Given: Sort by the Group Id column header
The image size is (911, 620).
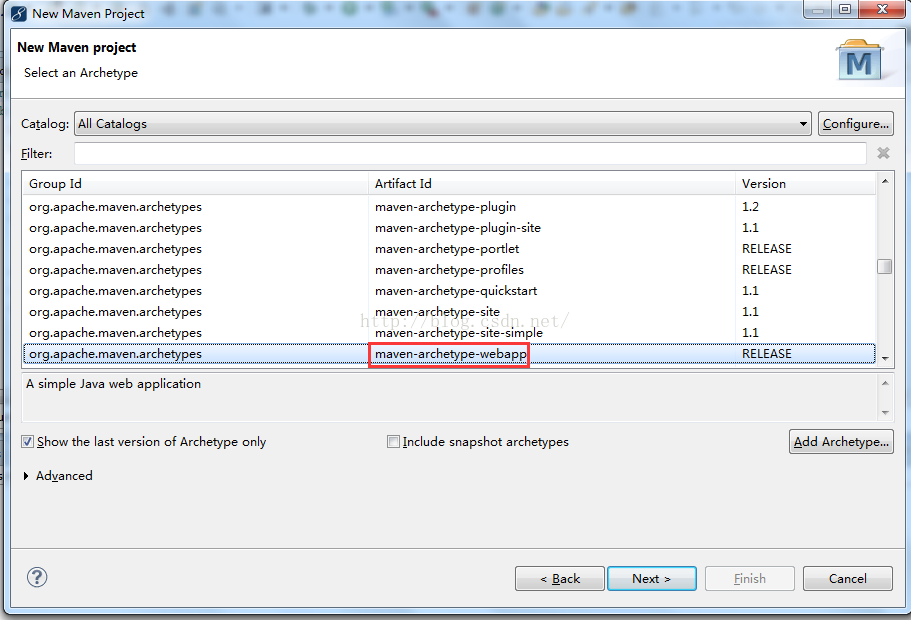Looking at the screenshot, I should tap(195, 184).
